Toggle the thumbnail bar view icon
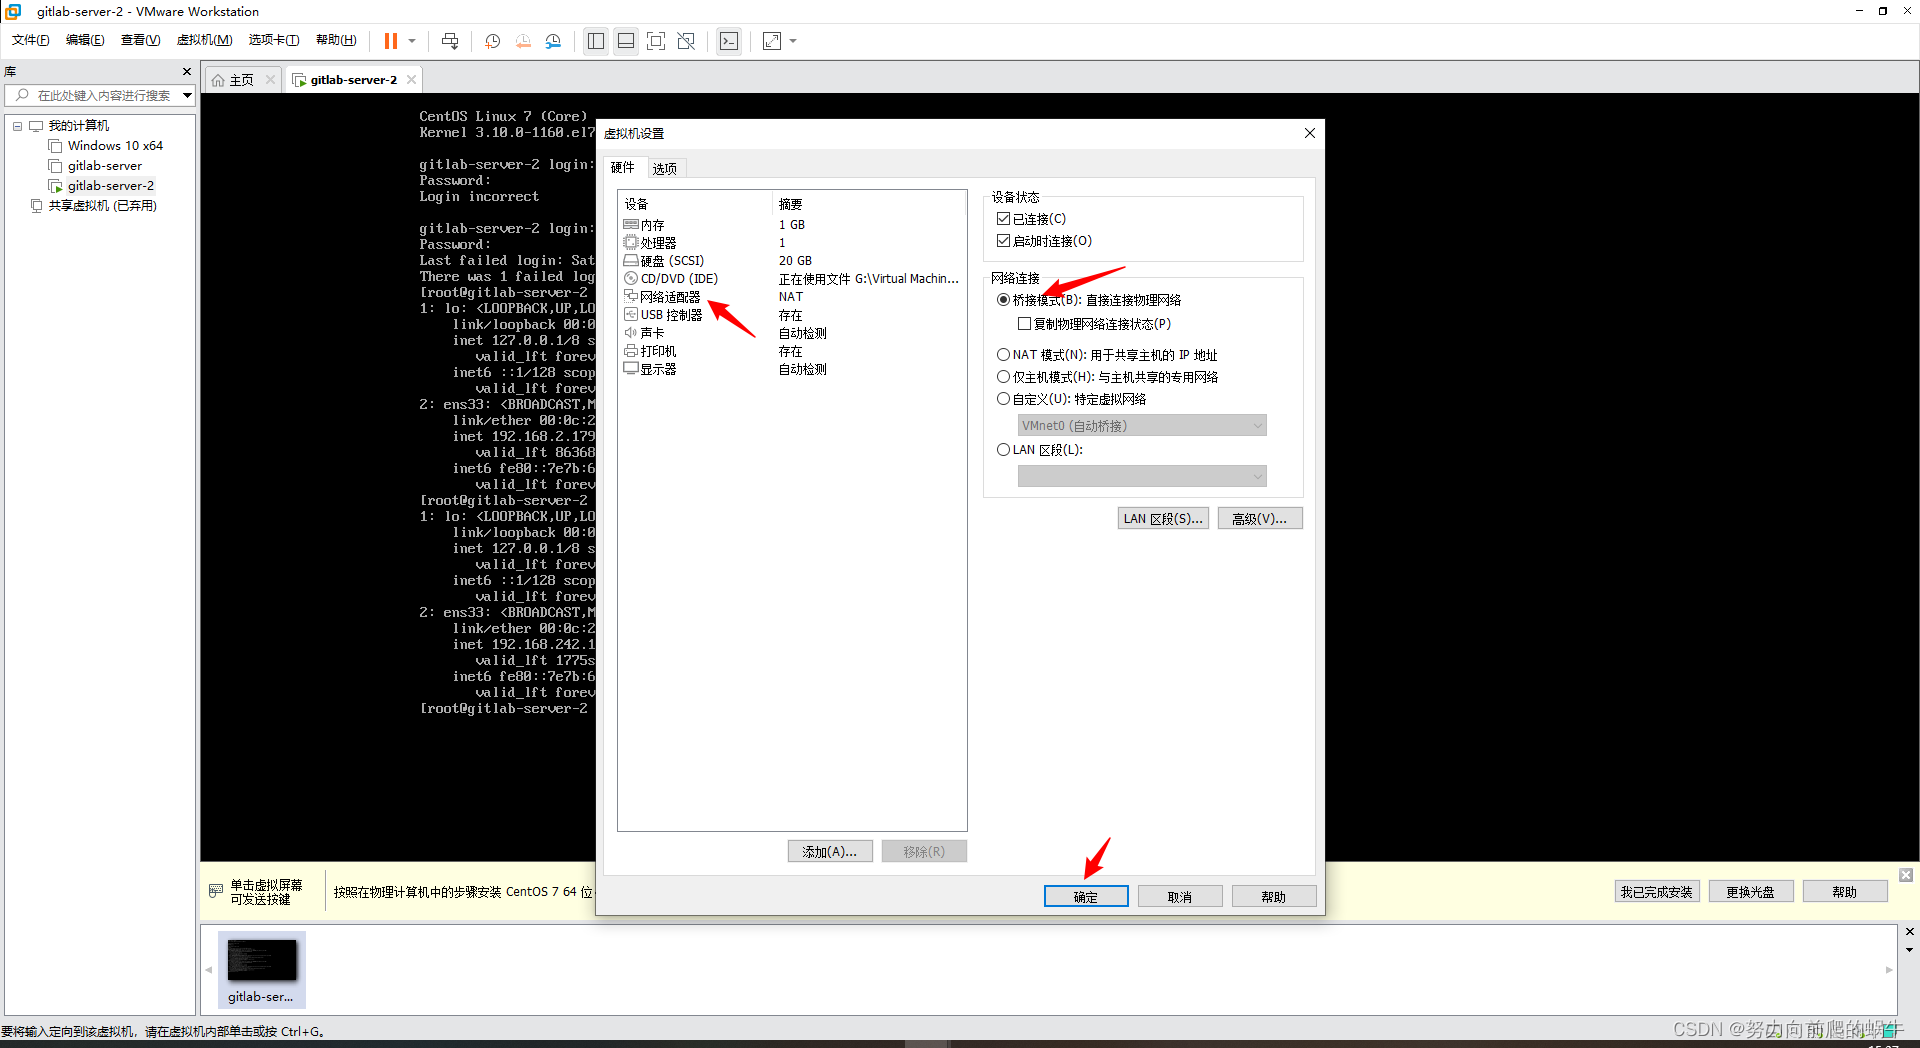 click(626, 41)
